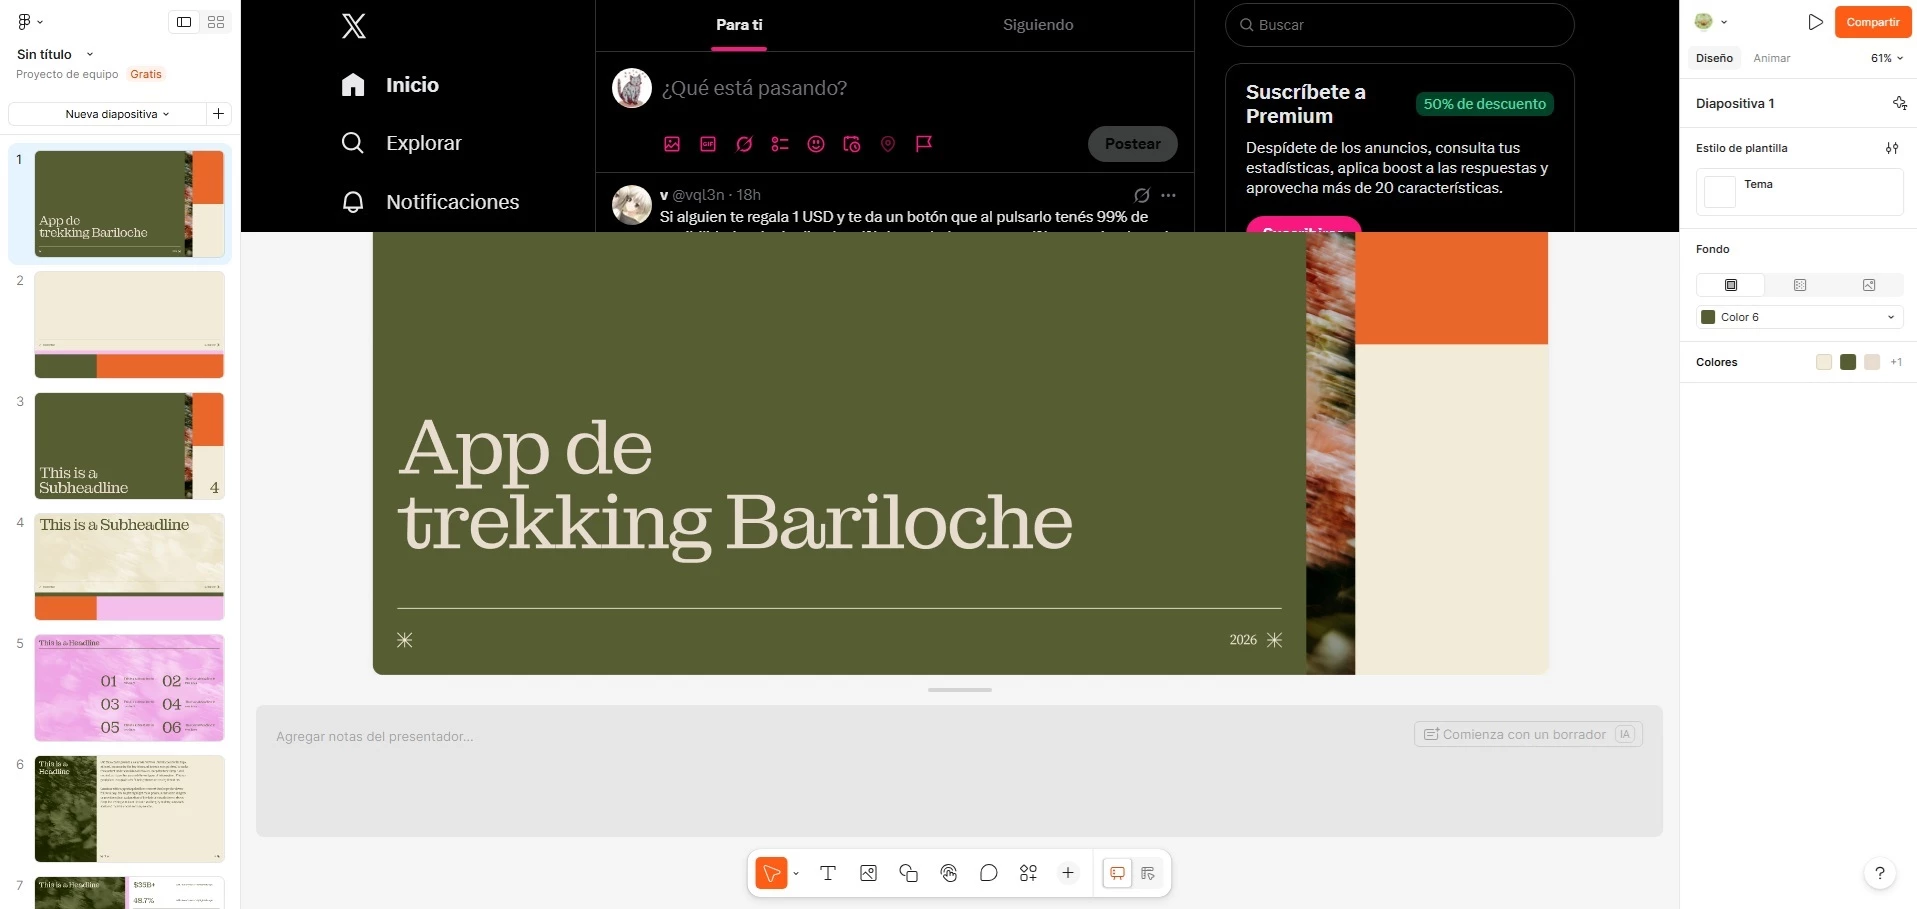
Task: Select the Move cursor tool in bottom toolbar
Action: pos(771,873)
